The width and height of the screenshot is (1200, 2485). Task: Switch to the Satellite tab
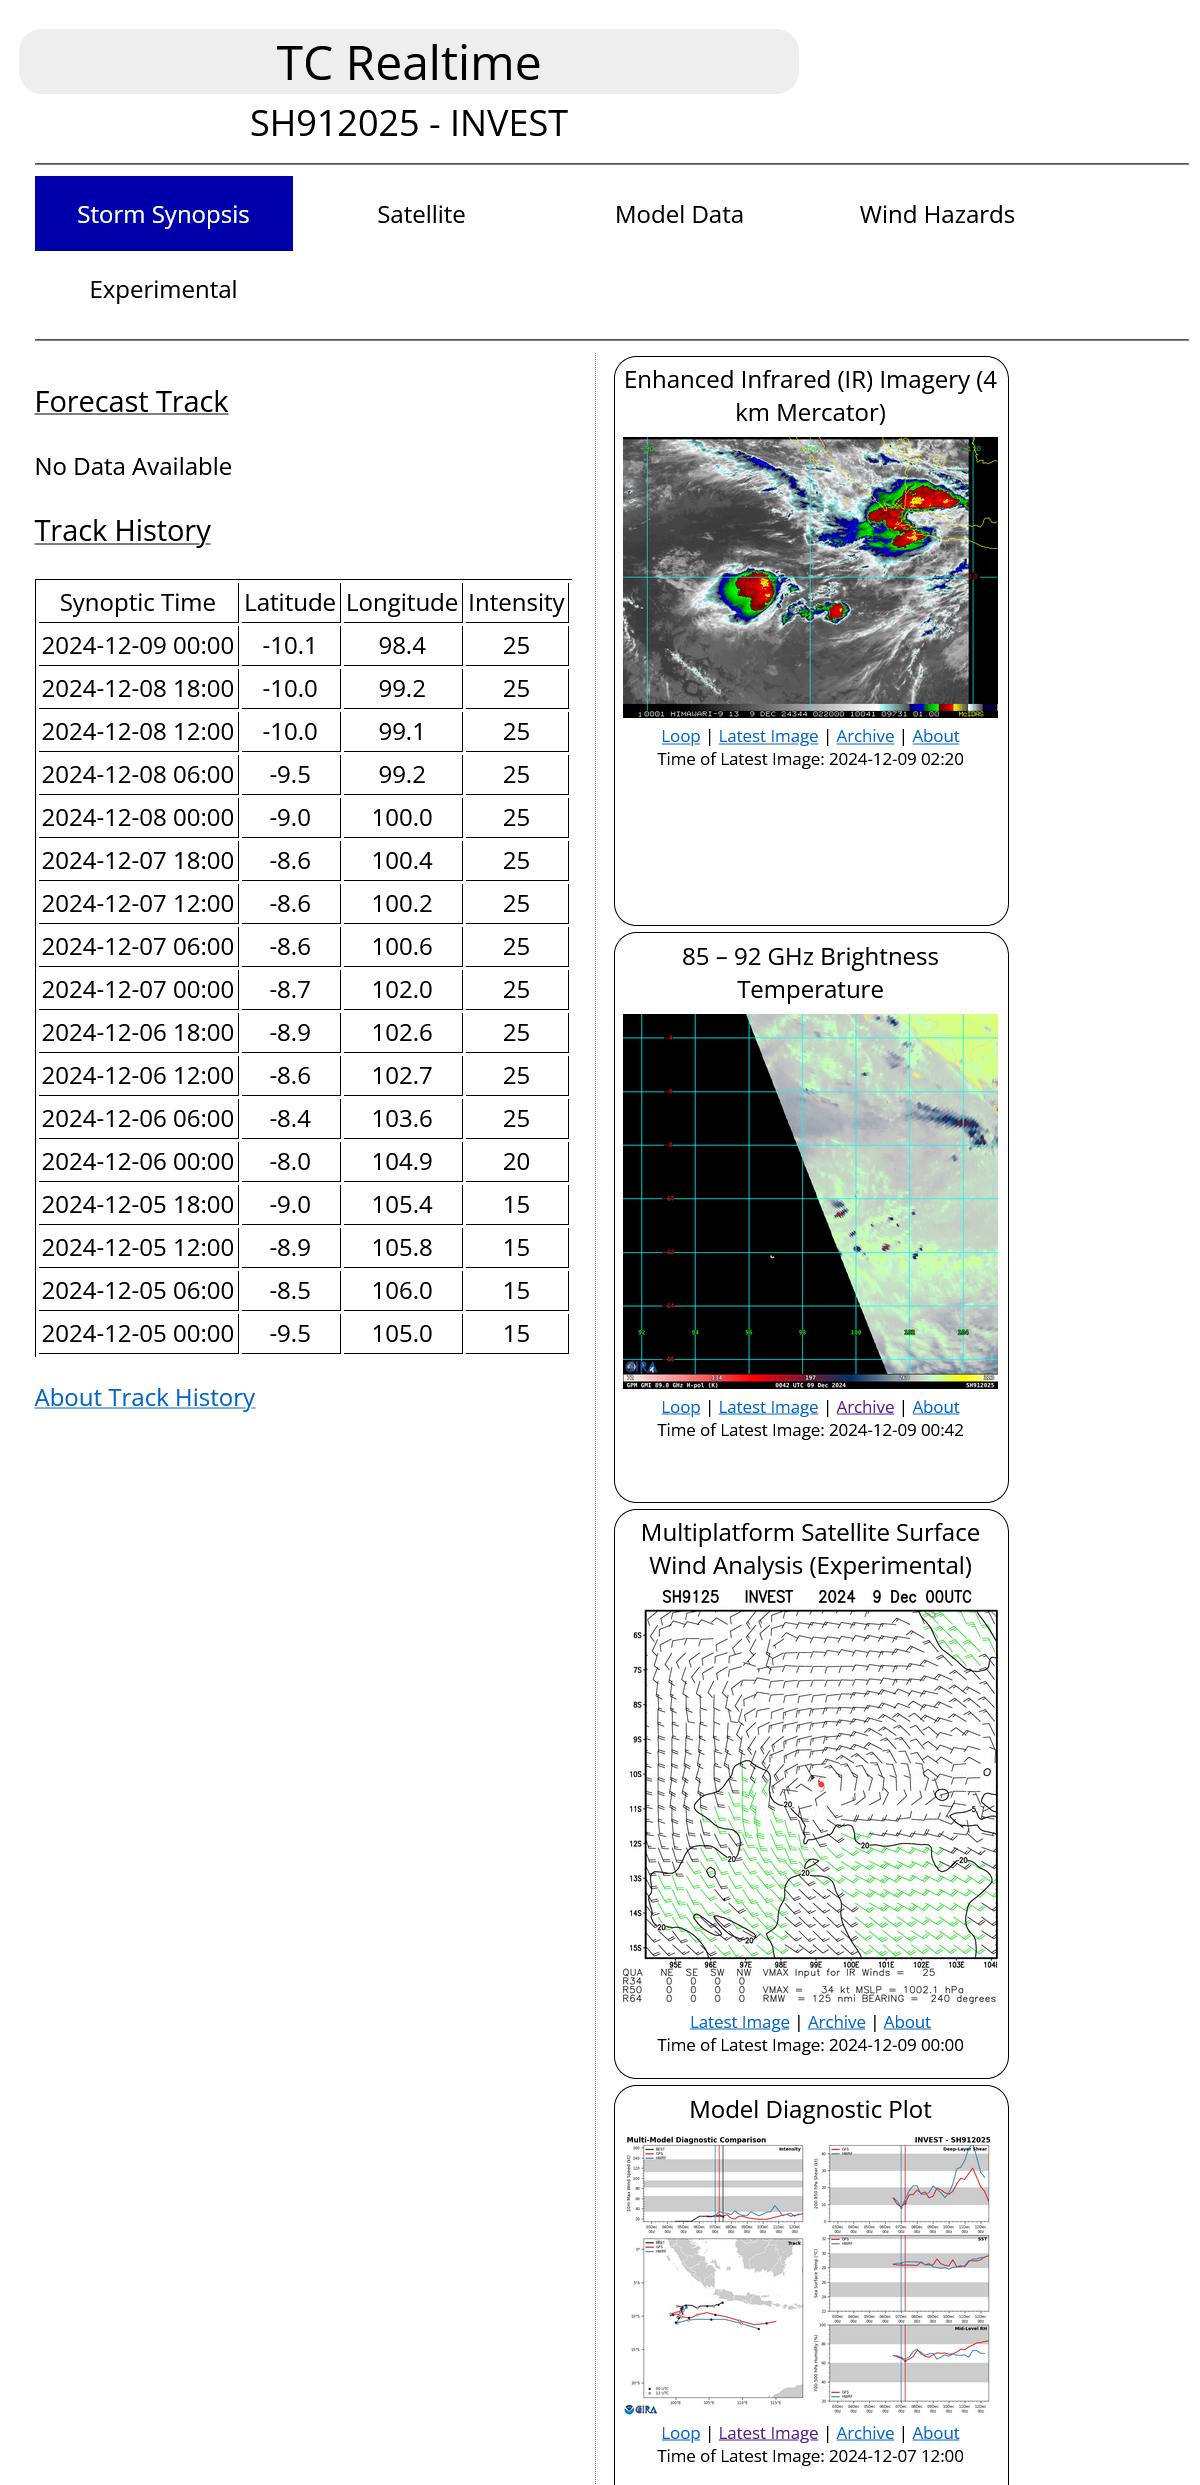[x=421, y=214]
